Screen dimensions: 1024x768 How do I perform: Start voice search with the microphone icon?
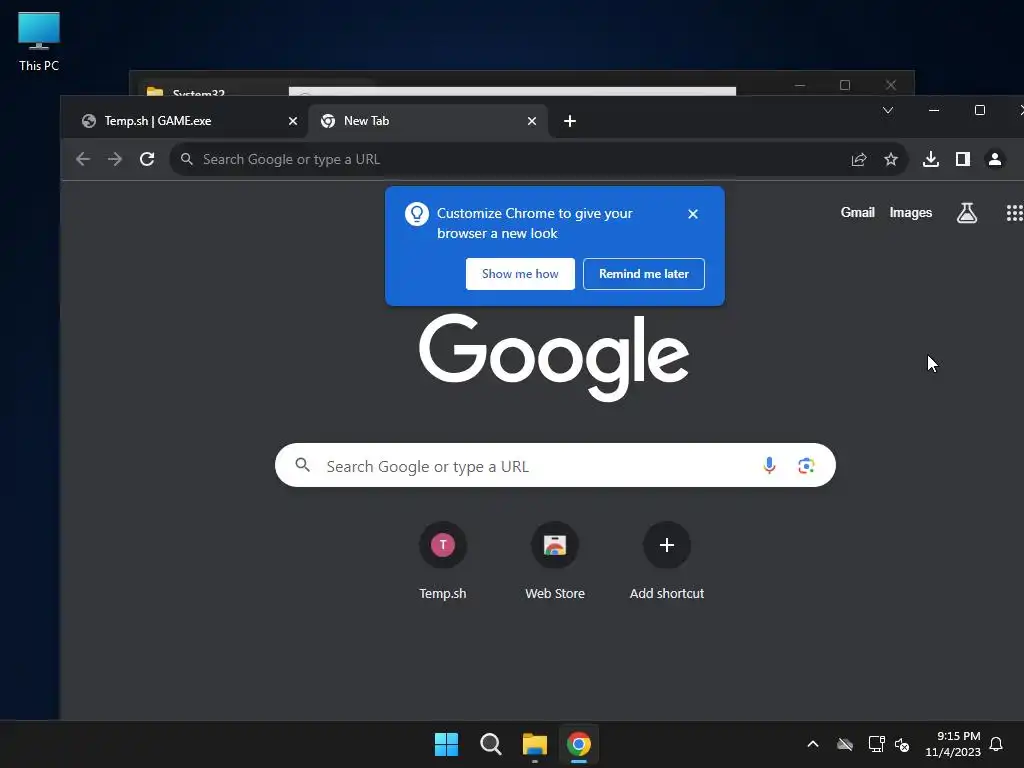pos(769,465)
